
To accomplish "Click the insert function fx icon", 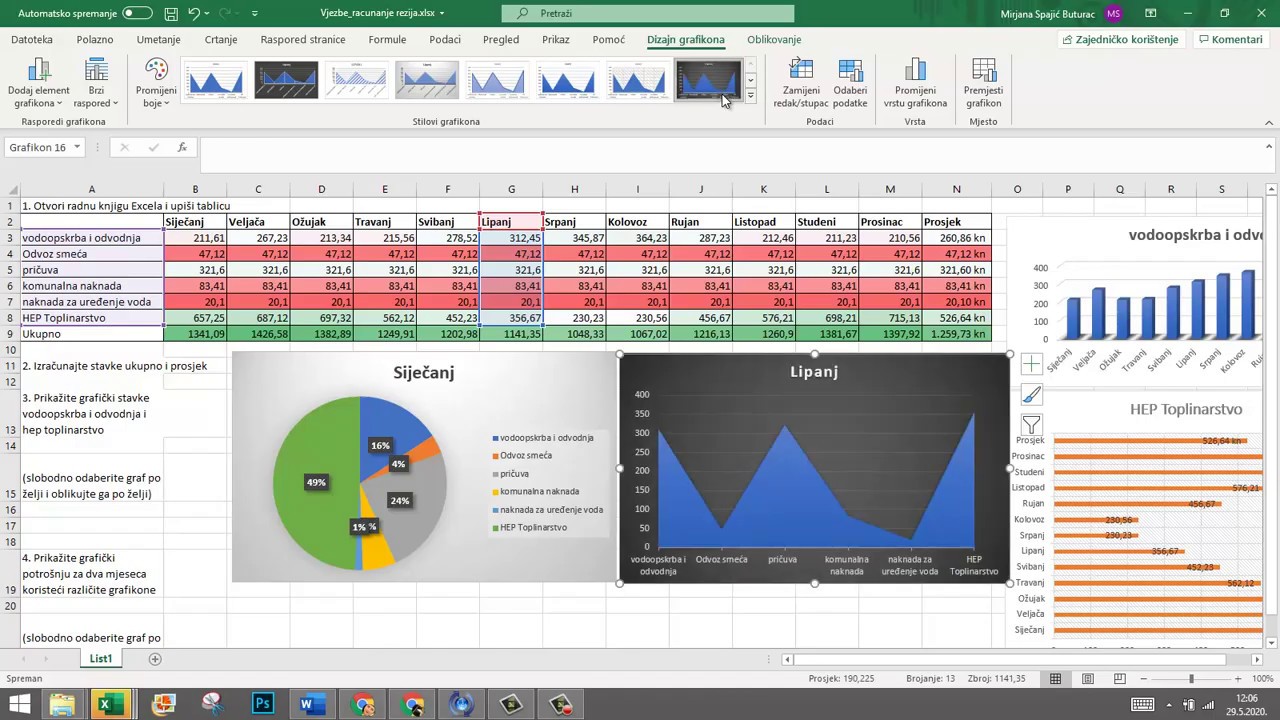I will point(182,147).
